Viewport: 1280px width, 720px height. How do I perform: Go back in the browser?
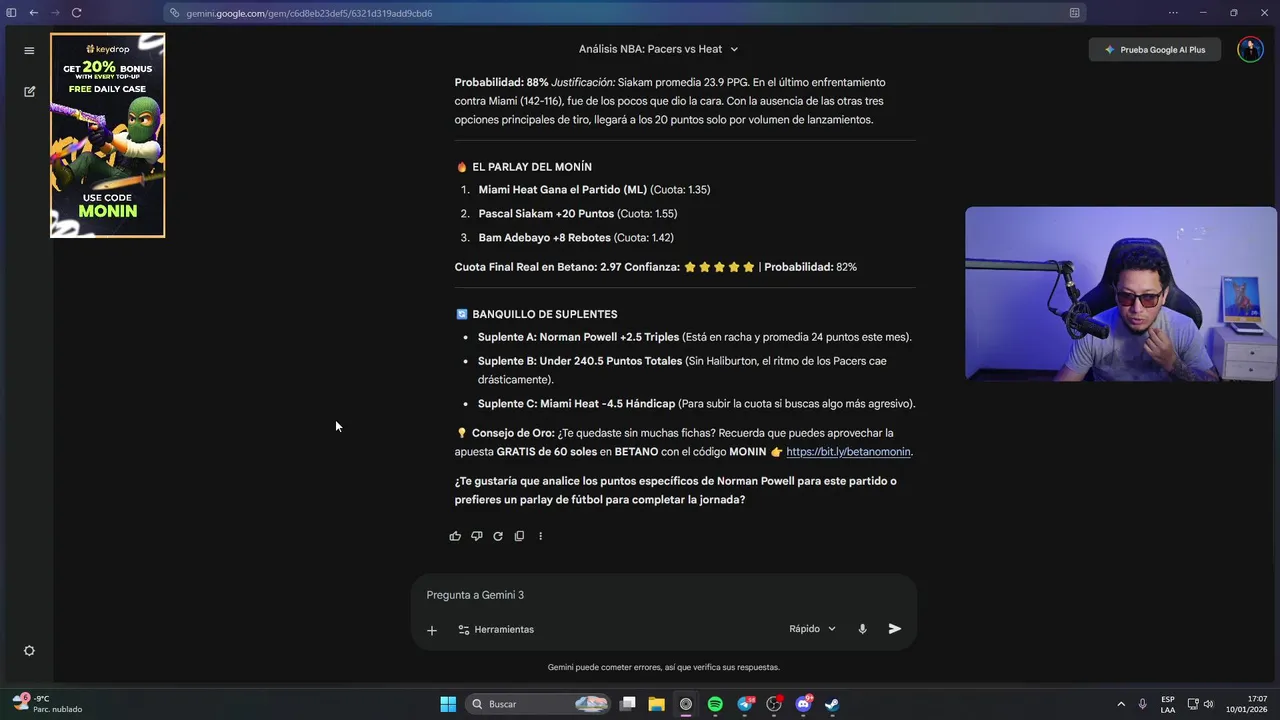[x=33, y=13]
